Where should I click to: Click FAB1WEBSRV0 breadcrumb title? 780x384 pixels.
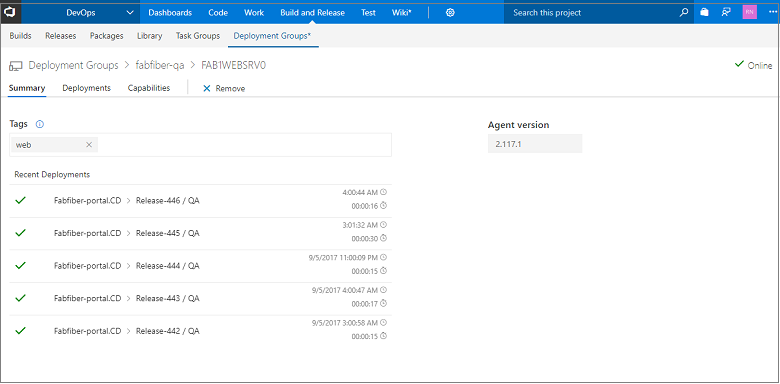(x=233, y=65)
